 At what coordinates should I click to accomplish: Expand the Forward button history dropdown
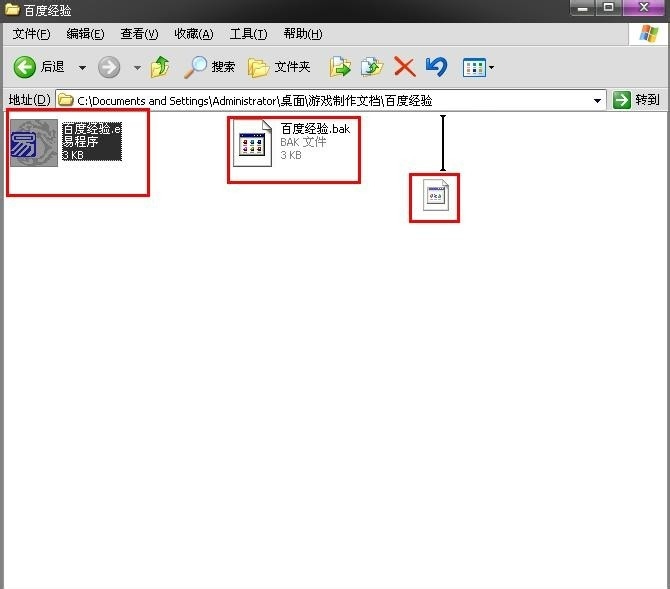(137, 67)
